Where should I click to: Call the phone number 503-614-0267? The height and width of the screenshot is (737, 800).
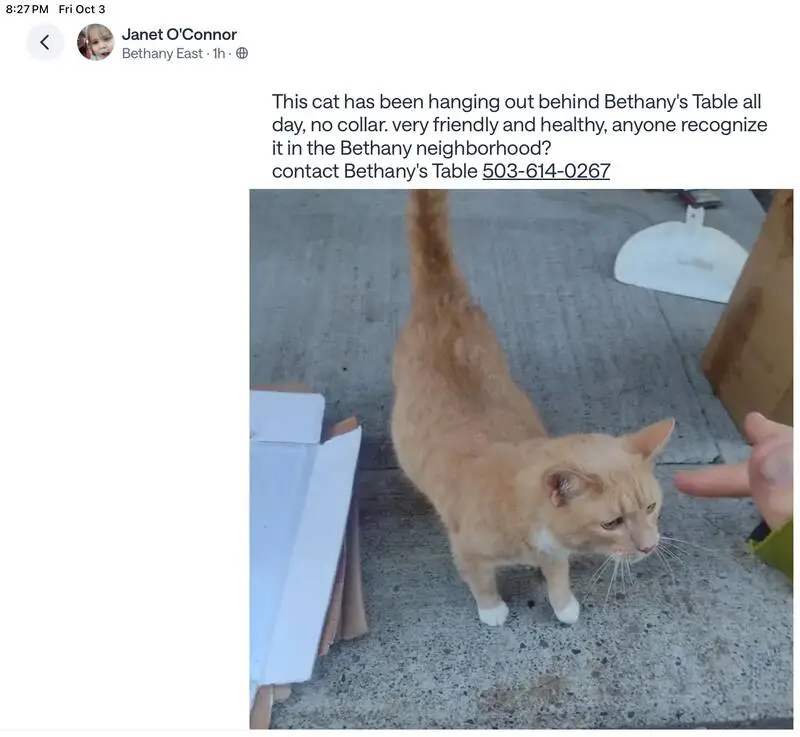click(546, 171)
